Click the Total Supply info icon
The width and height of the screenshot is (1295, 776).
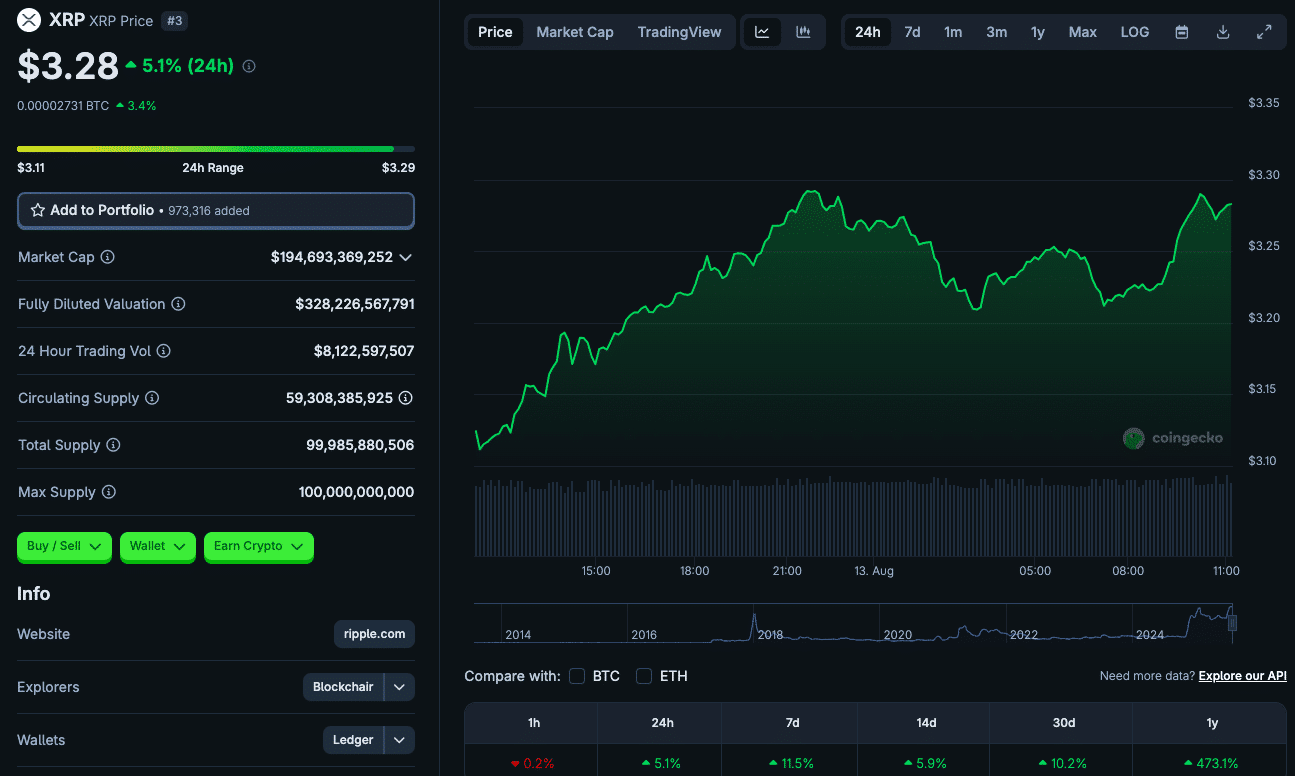point(114,445)
